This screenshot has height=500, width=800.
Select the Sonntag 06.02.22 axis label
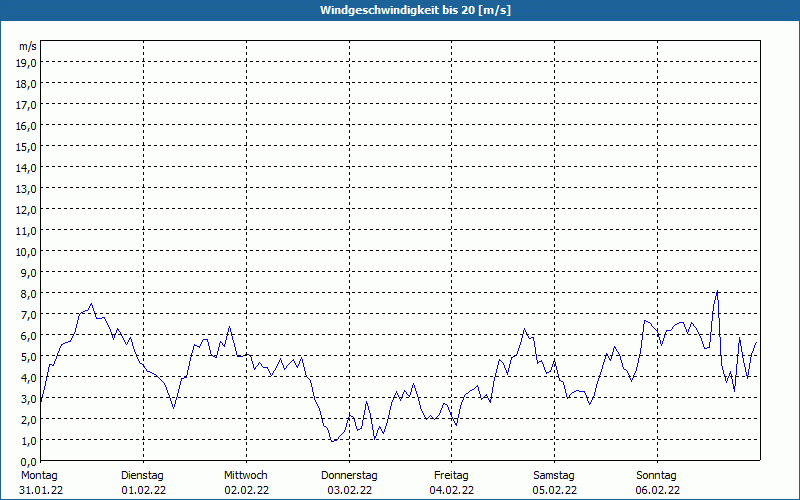(x=657, y=483)
